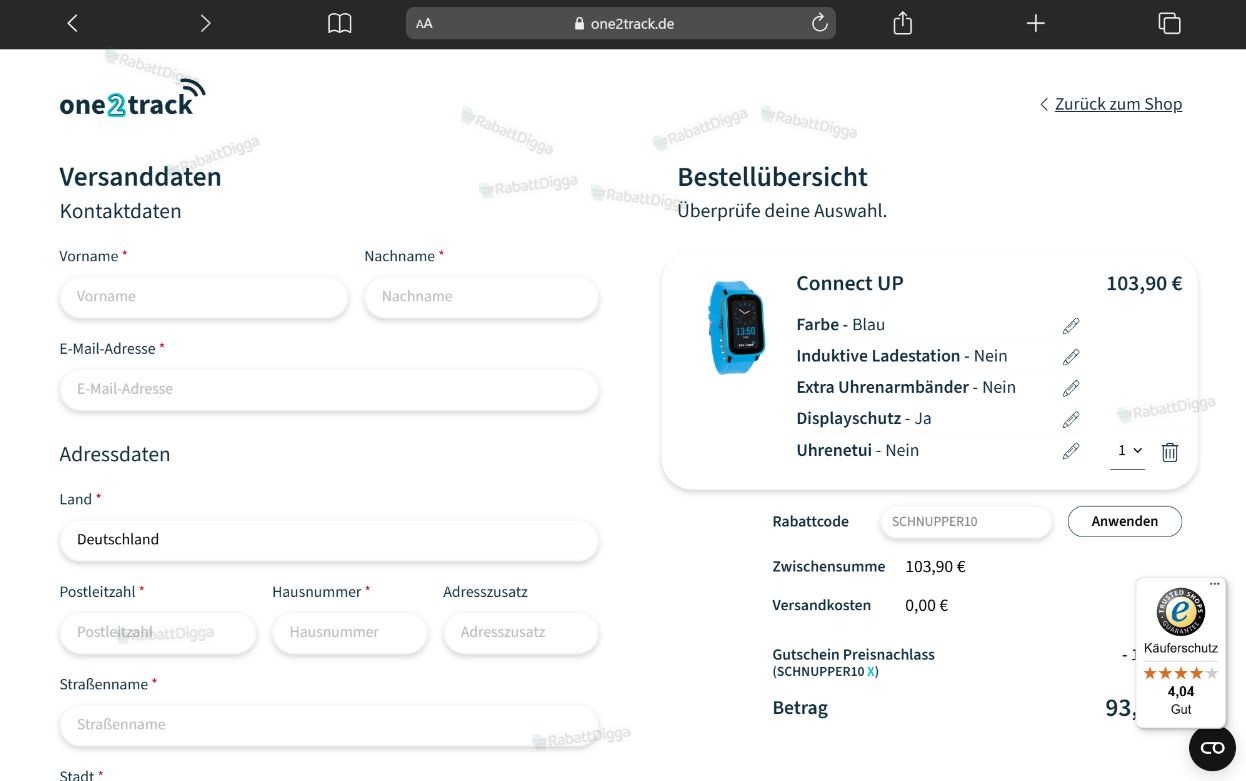Click the Straßenname field

(x=329, y=725)
